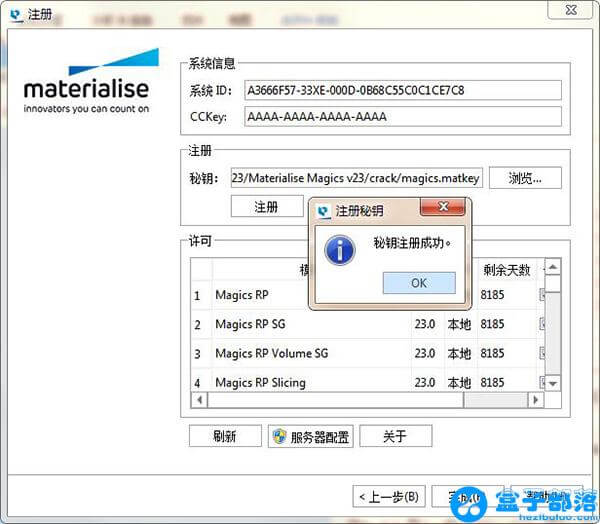Close the 注册秘钥 message dialog
The image size is (600, 524).
(443, 207)
